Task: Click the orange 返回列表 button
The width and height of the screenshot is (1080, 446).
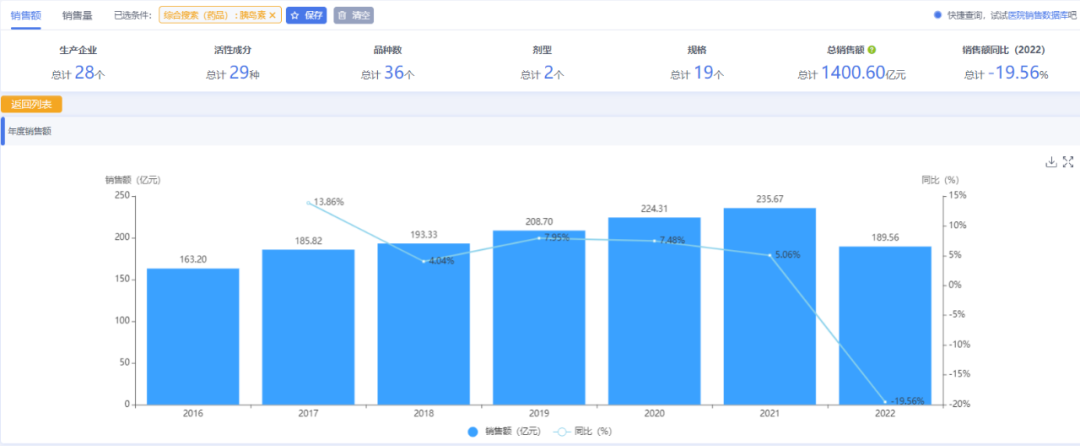Action: coord(32,104)
